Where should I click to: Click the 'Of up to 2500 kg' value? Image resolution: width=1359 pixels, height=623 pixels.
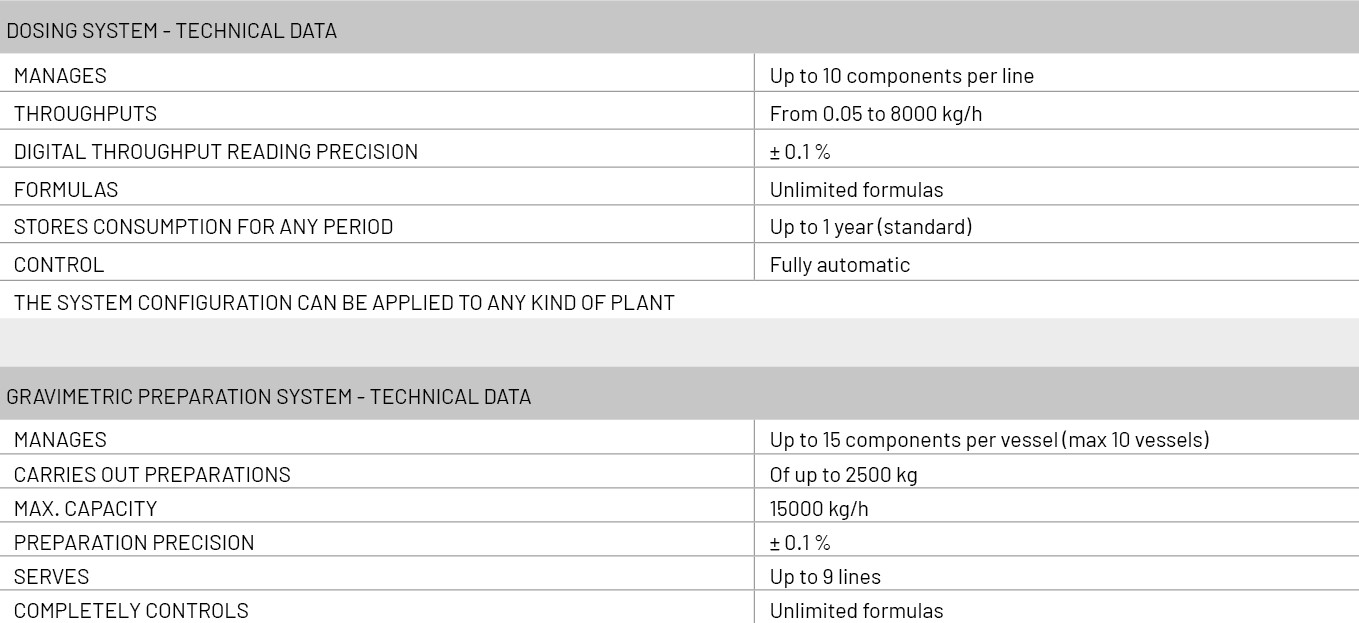(x=844, y=475)
